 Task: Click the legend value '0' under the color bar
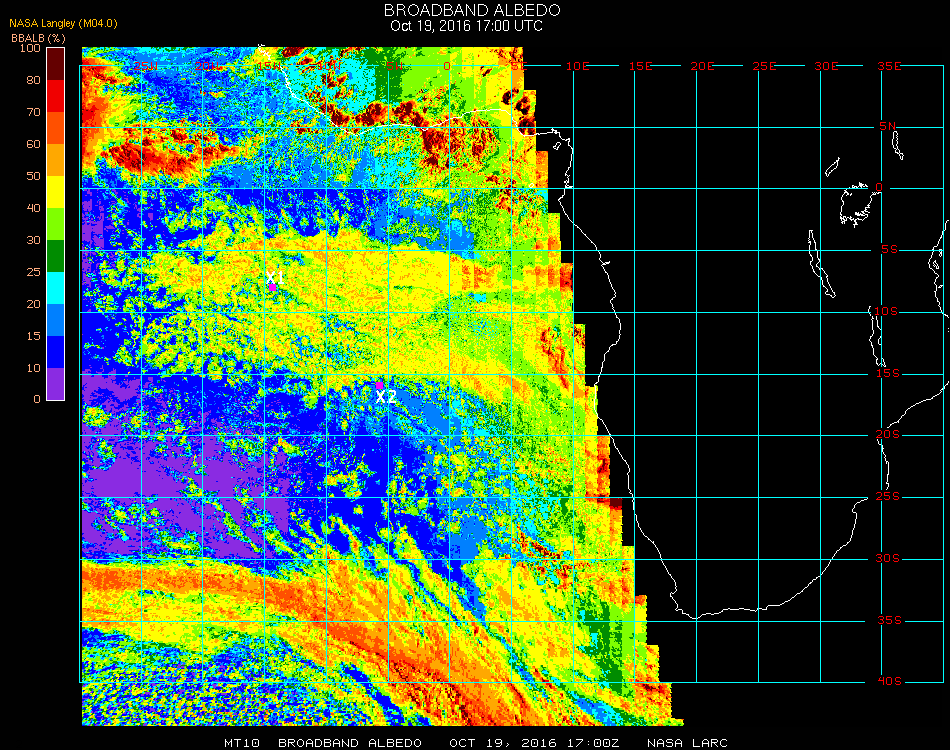click(37, 399)
